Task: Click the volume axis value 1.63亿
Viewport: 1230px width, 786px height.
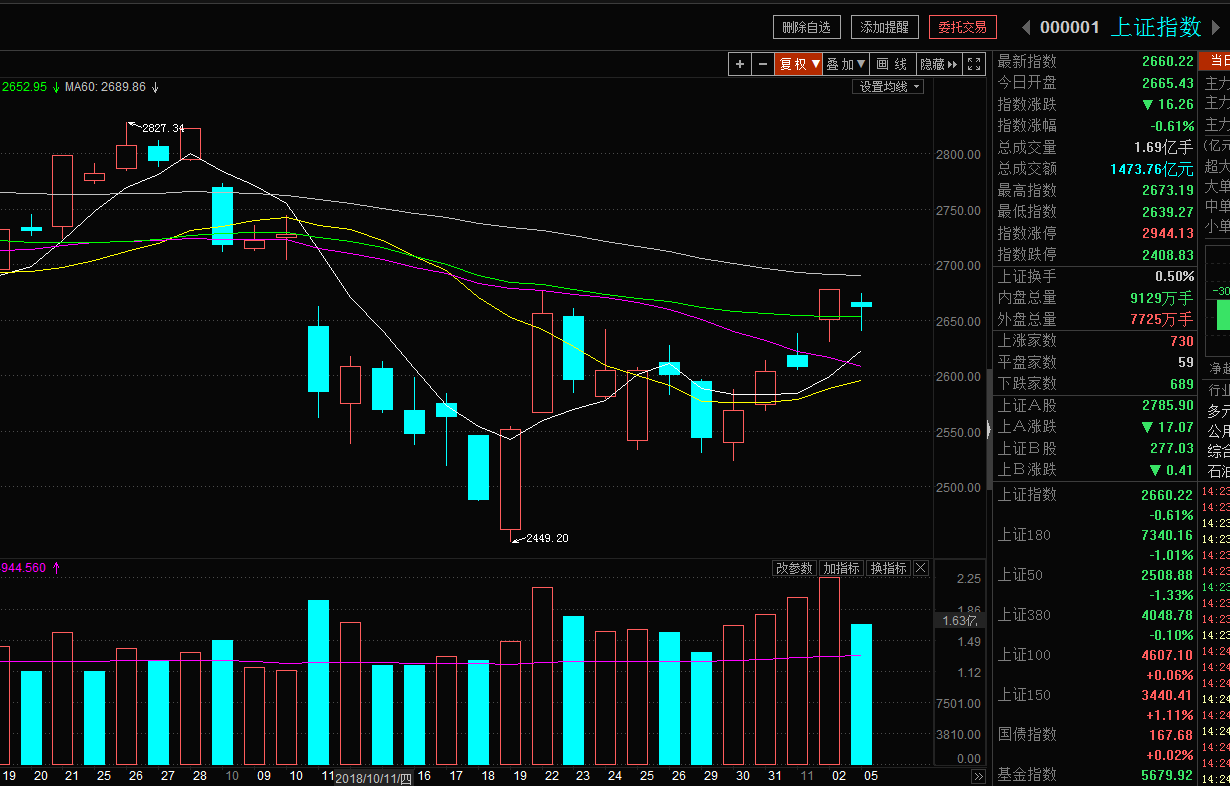Action: [959, 620]
